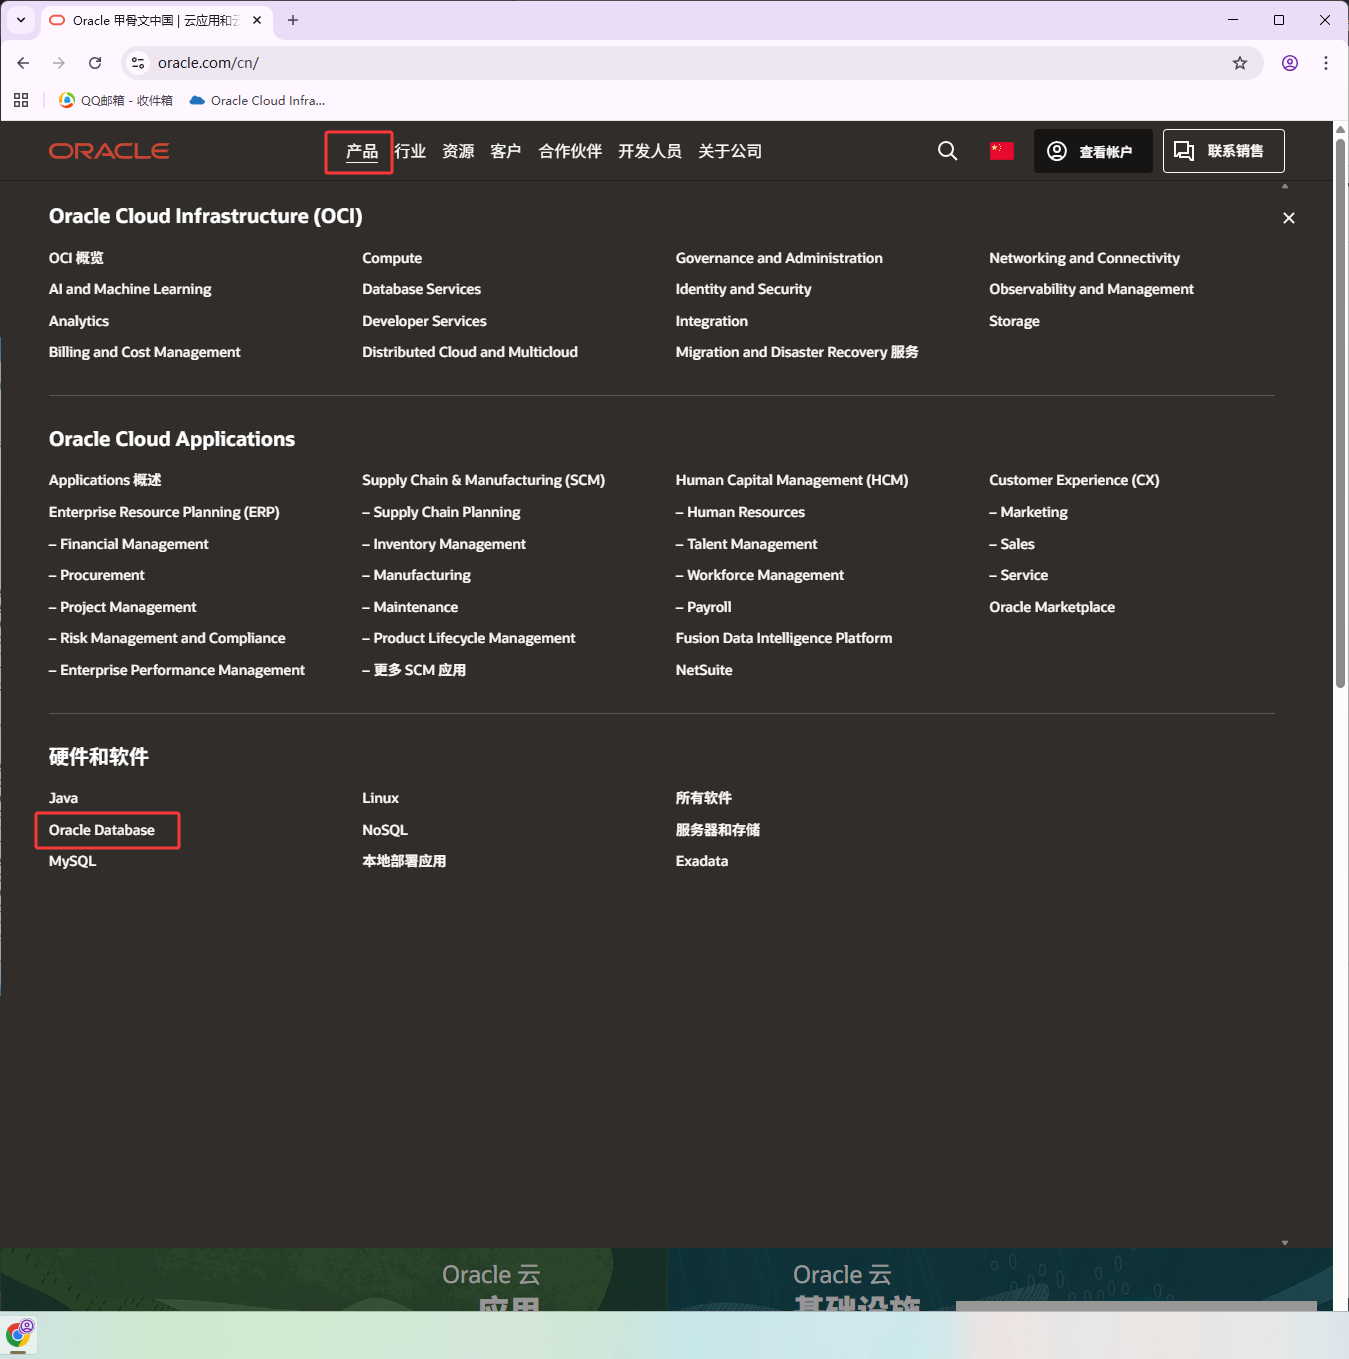Open the NetSuite link
Image resolution: width=1349 pixels, height=1359 pixels.
tap(704, 670)
